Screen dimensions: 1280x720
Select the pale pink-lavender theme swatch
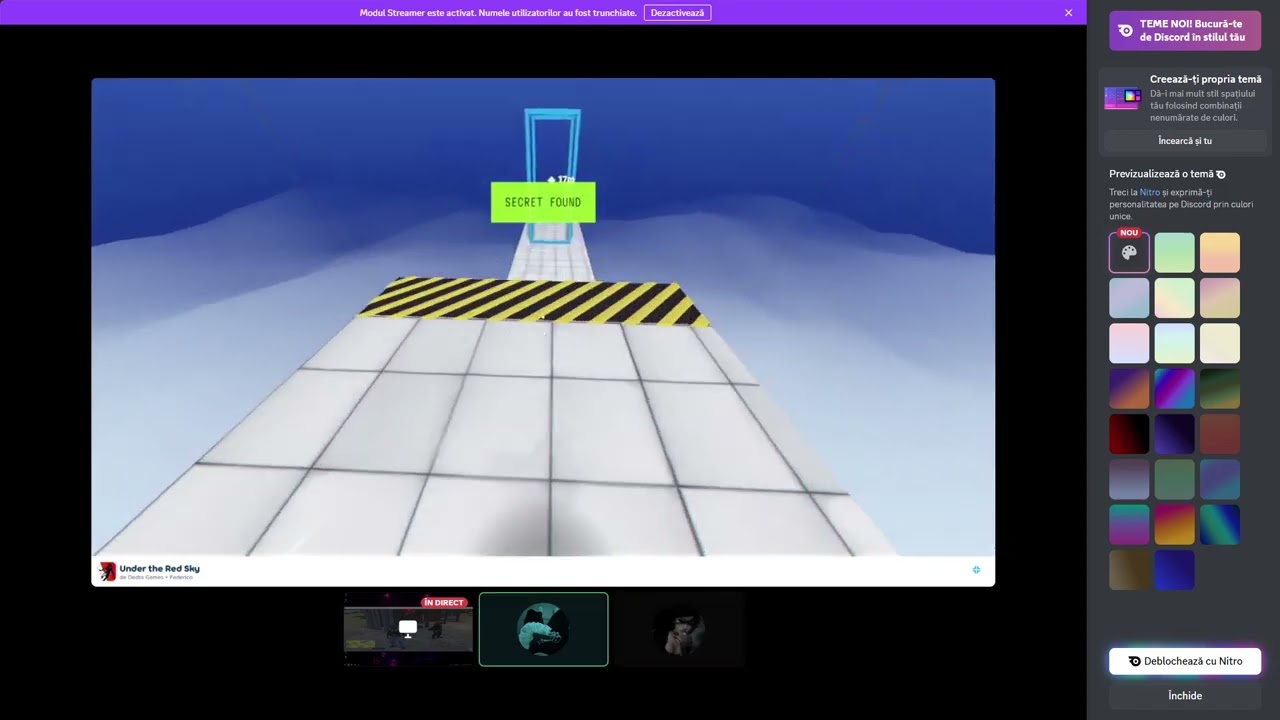click(1129, 343)
